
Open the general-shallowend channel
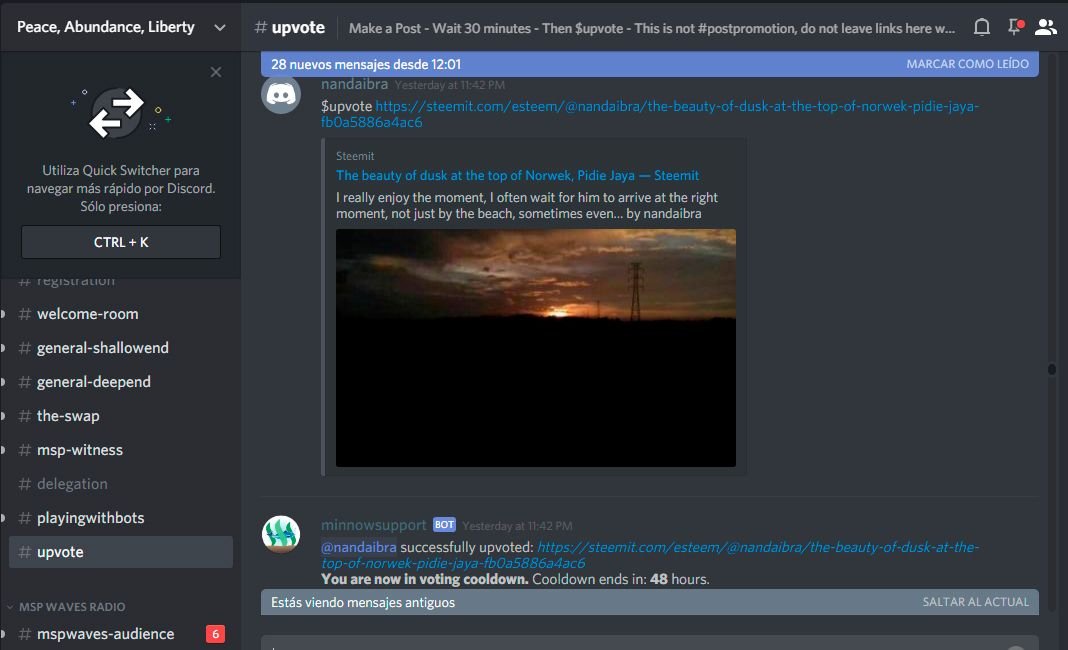[x=121, y=348]
